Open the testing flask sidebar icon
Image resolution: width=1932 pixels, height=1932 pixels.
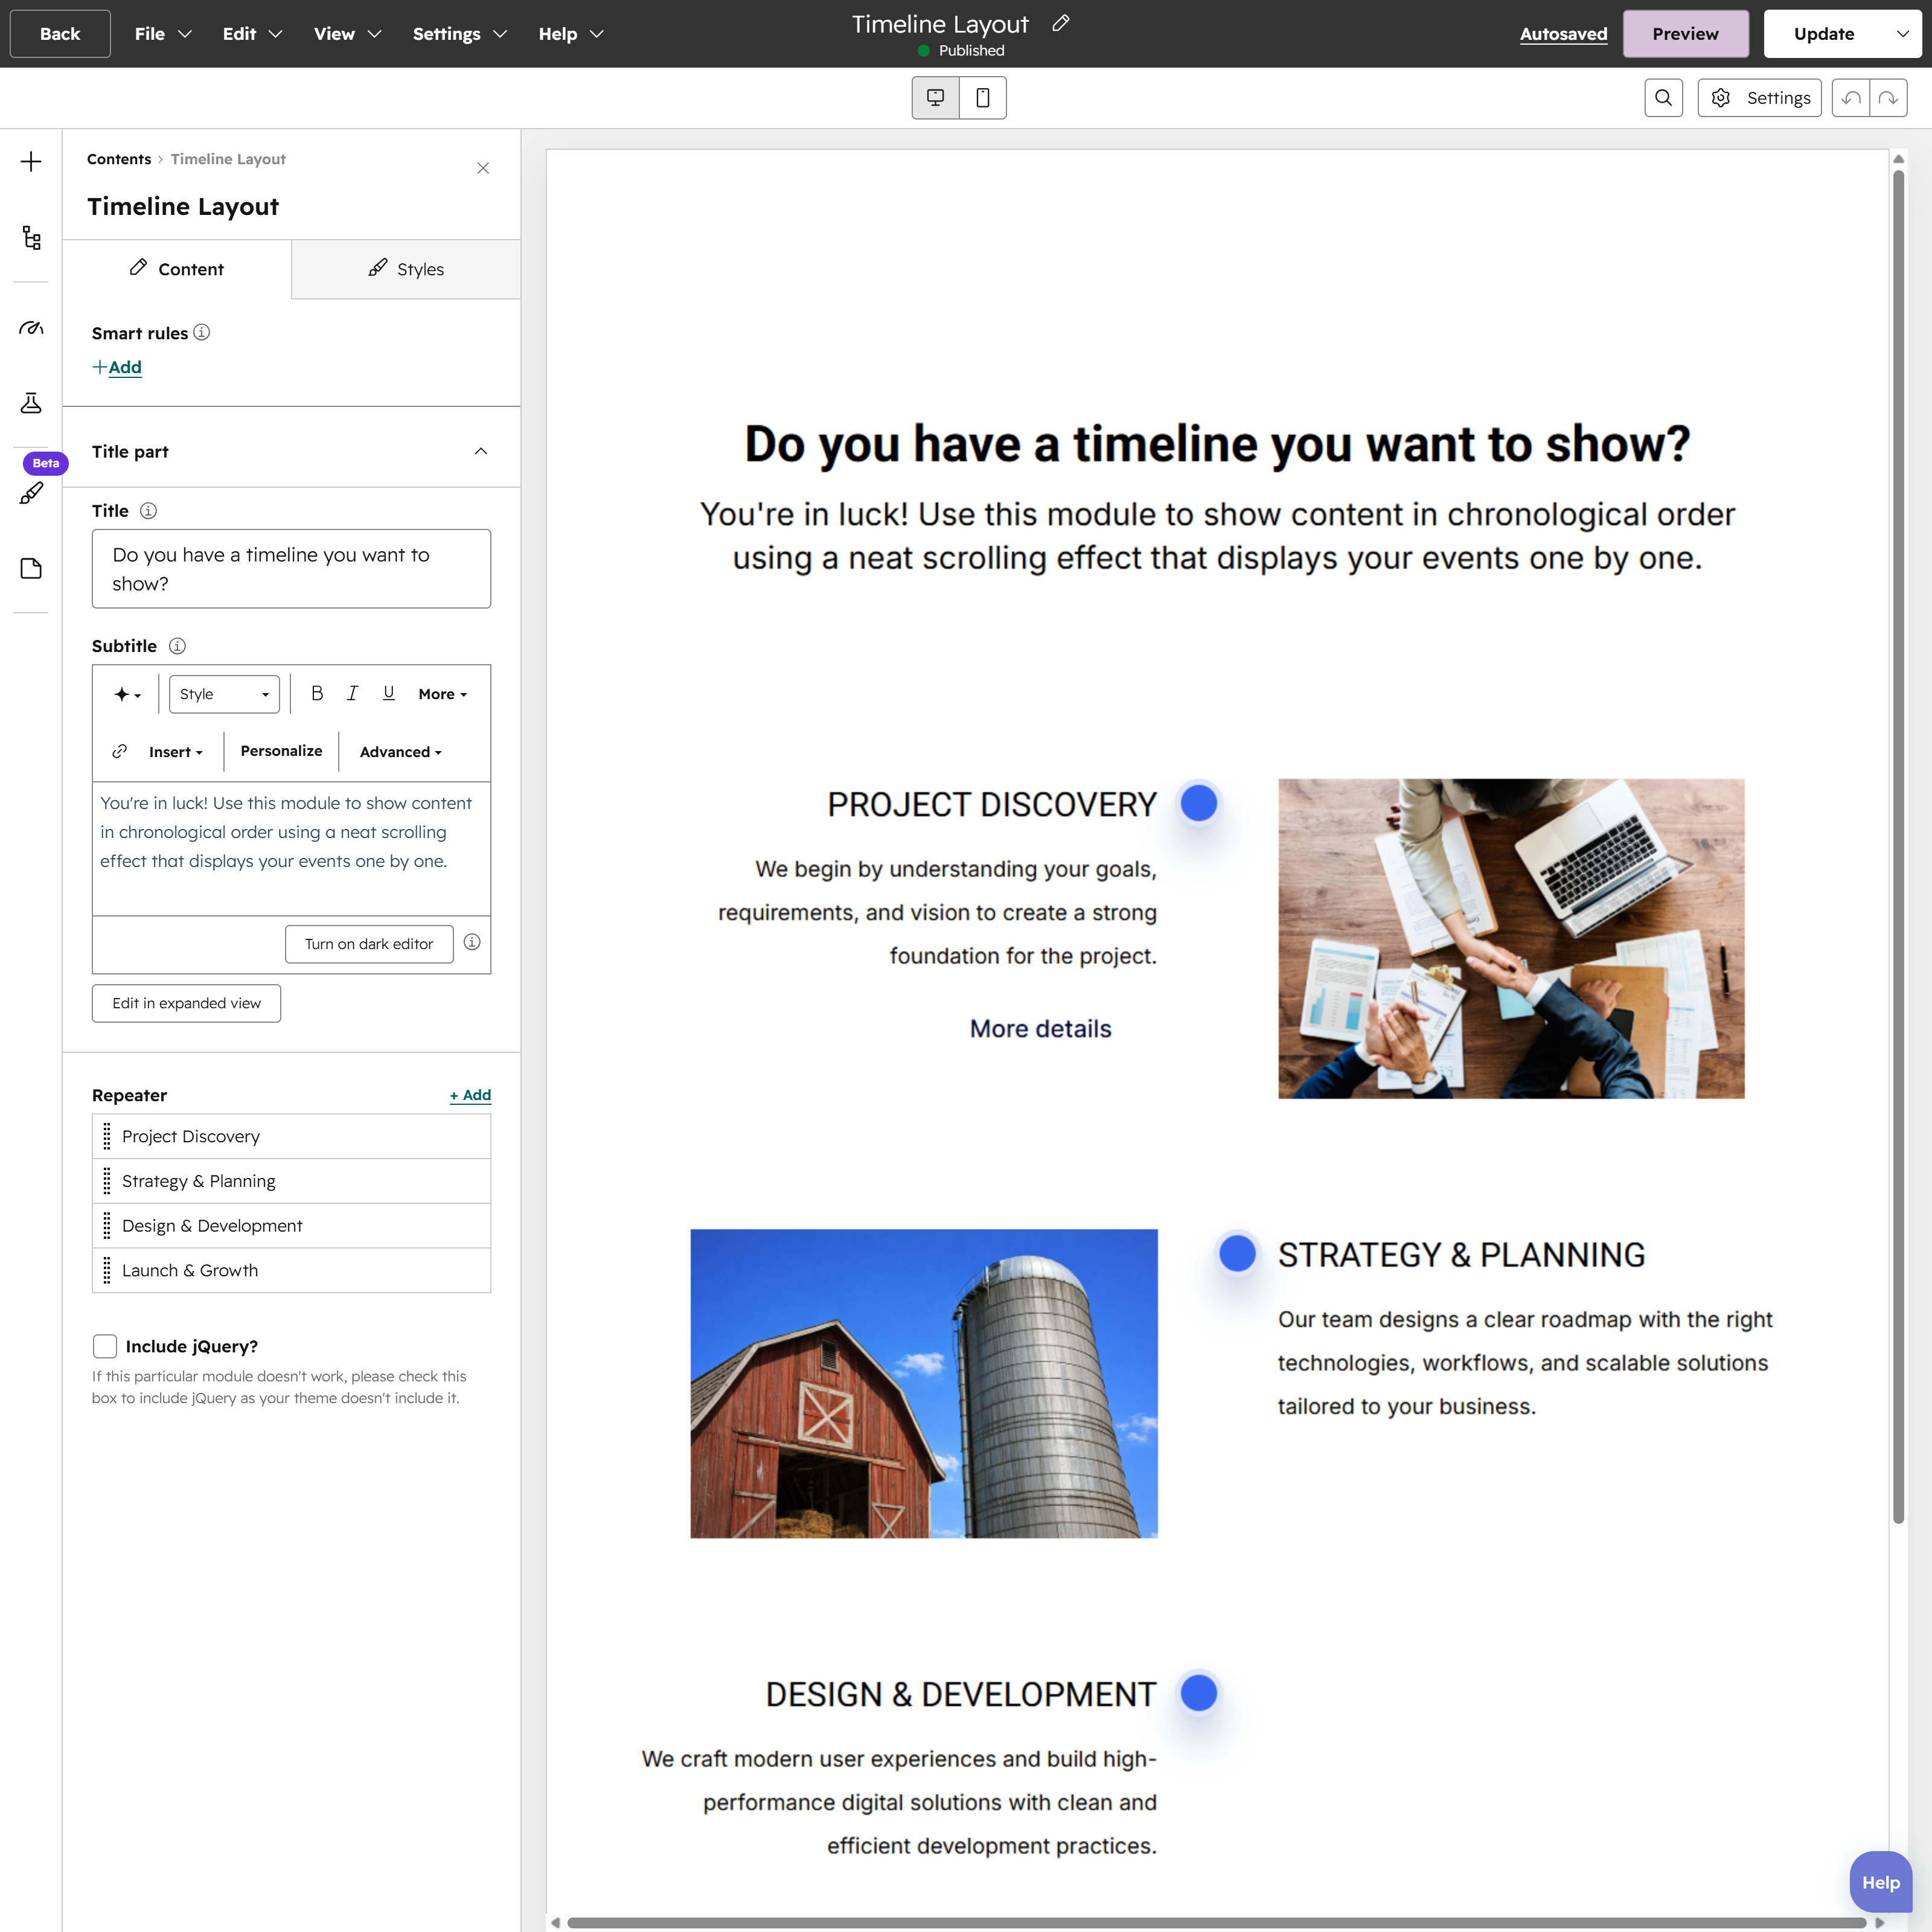[31, 403]
